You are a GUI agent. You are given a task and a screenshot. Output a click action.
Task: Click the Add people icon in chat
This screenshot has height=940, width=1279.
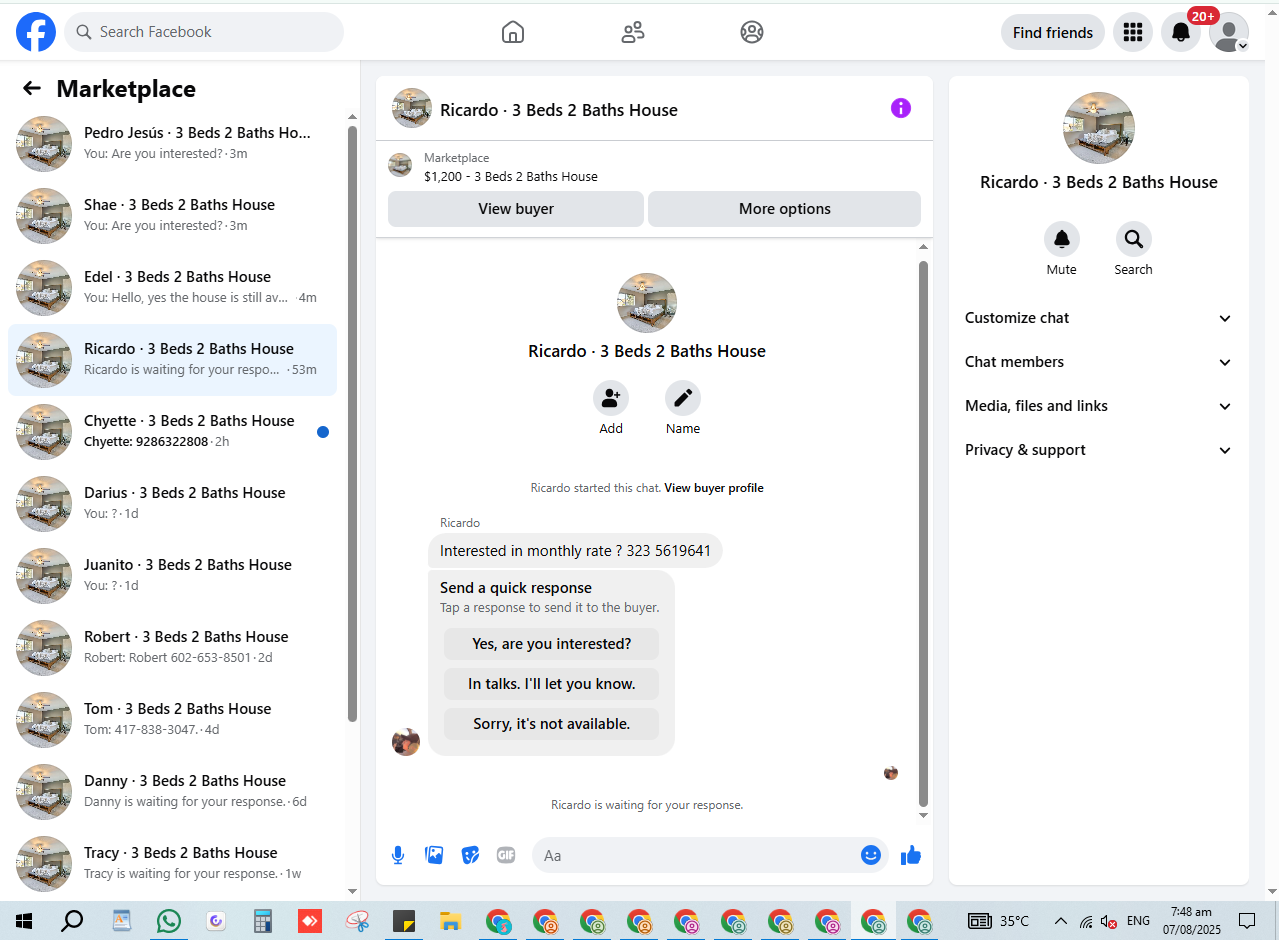pos(611,398)
